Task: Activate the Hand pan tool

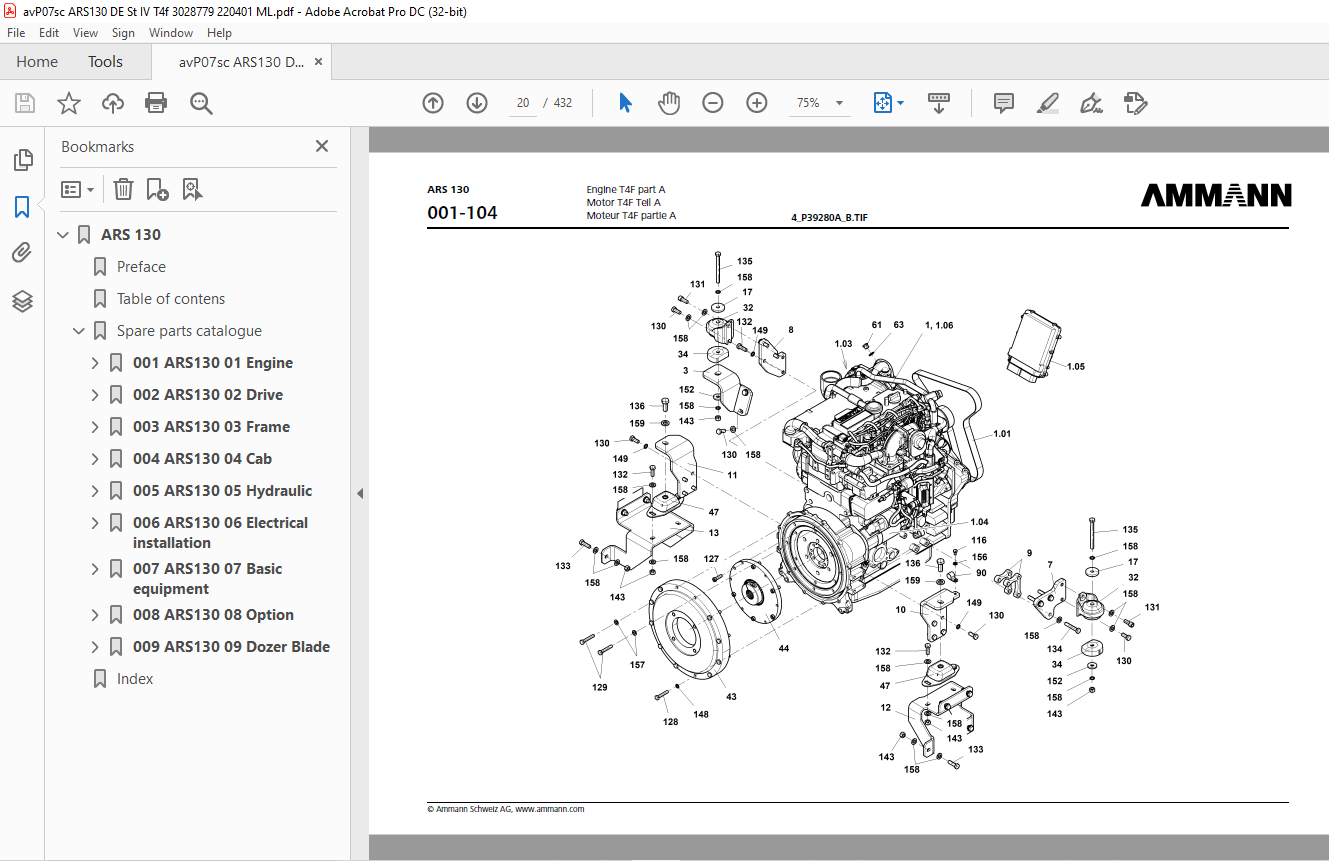Action: pyautogui.click(x=669, y=103)
